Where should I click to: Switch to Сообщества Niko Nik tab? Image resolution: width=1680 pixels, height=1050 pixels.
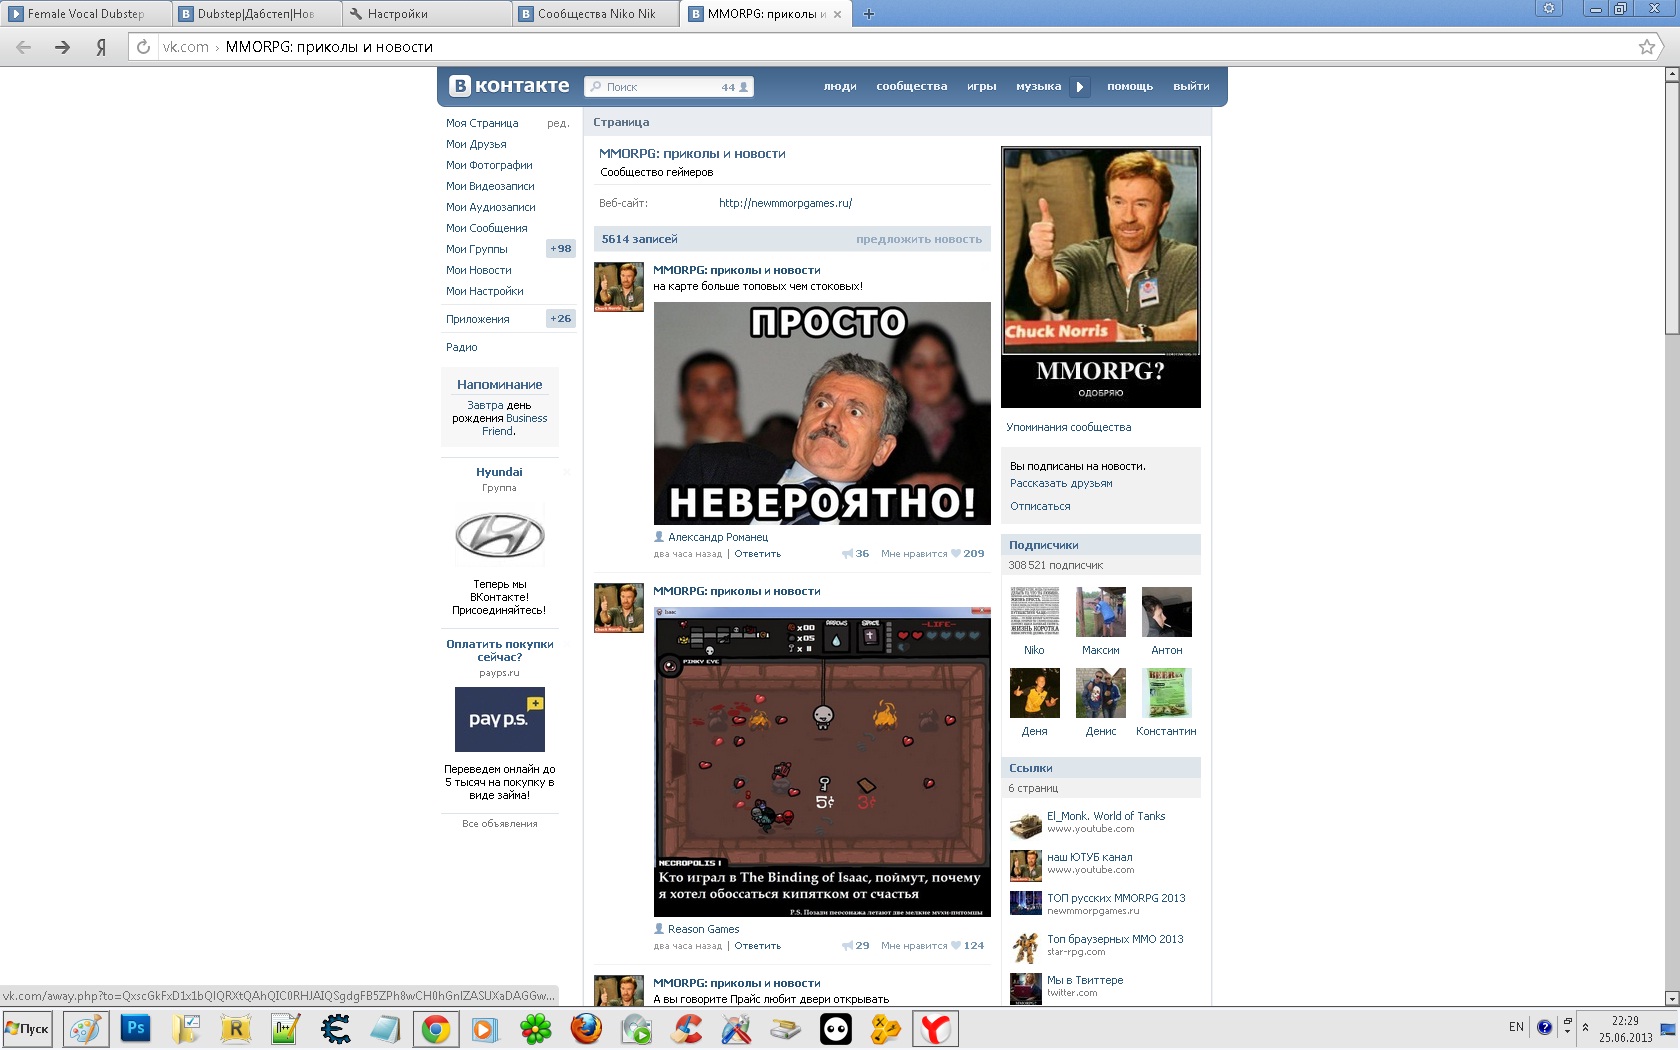(x=596, y=14)
